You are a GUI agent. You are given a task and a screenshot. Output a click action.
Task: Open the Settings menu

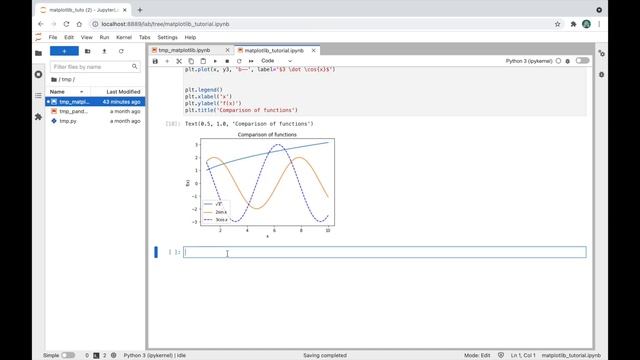click(167, 37)
